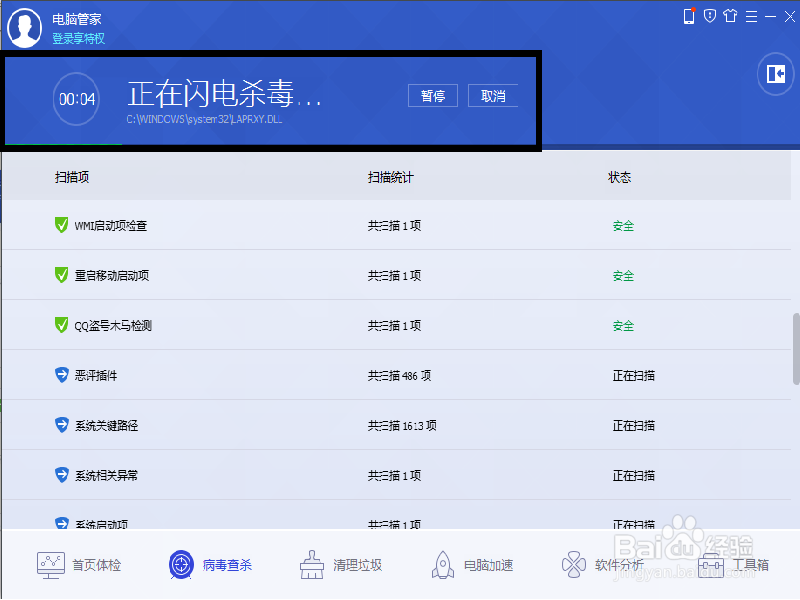Click the 首页体检 monitor icon
Screen dimensions: 800x600
click(x=51, y=565)
